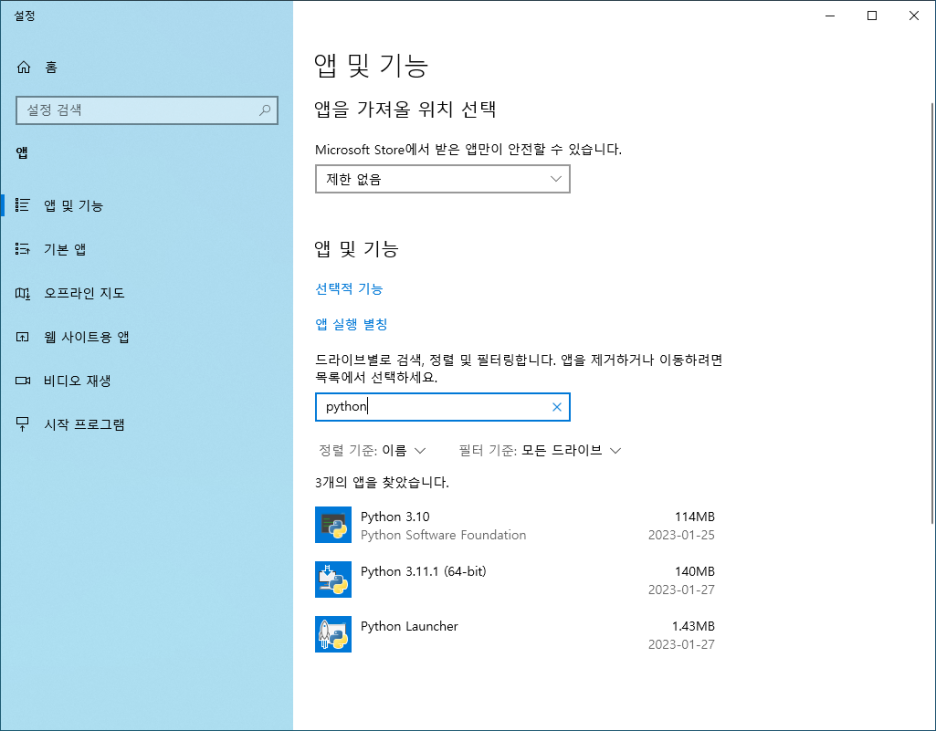This screenshot has height=731, width=936.
Task: Maximize the 설정 window
Action: pos(872,16)
